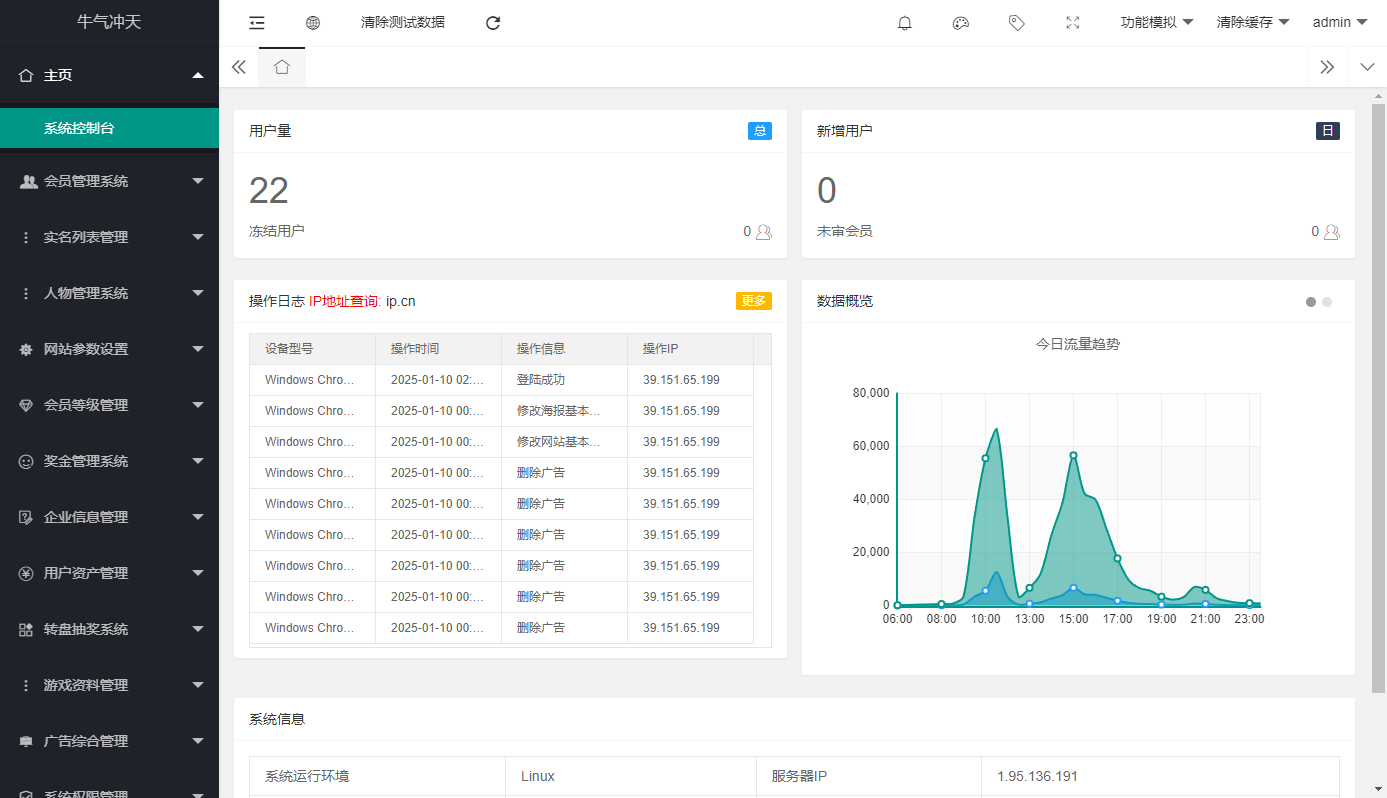Expand the 会员管理系统 arrow
1387x798 pixels.
pos(198,181)
